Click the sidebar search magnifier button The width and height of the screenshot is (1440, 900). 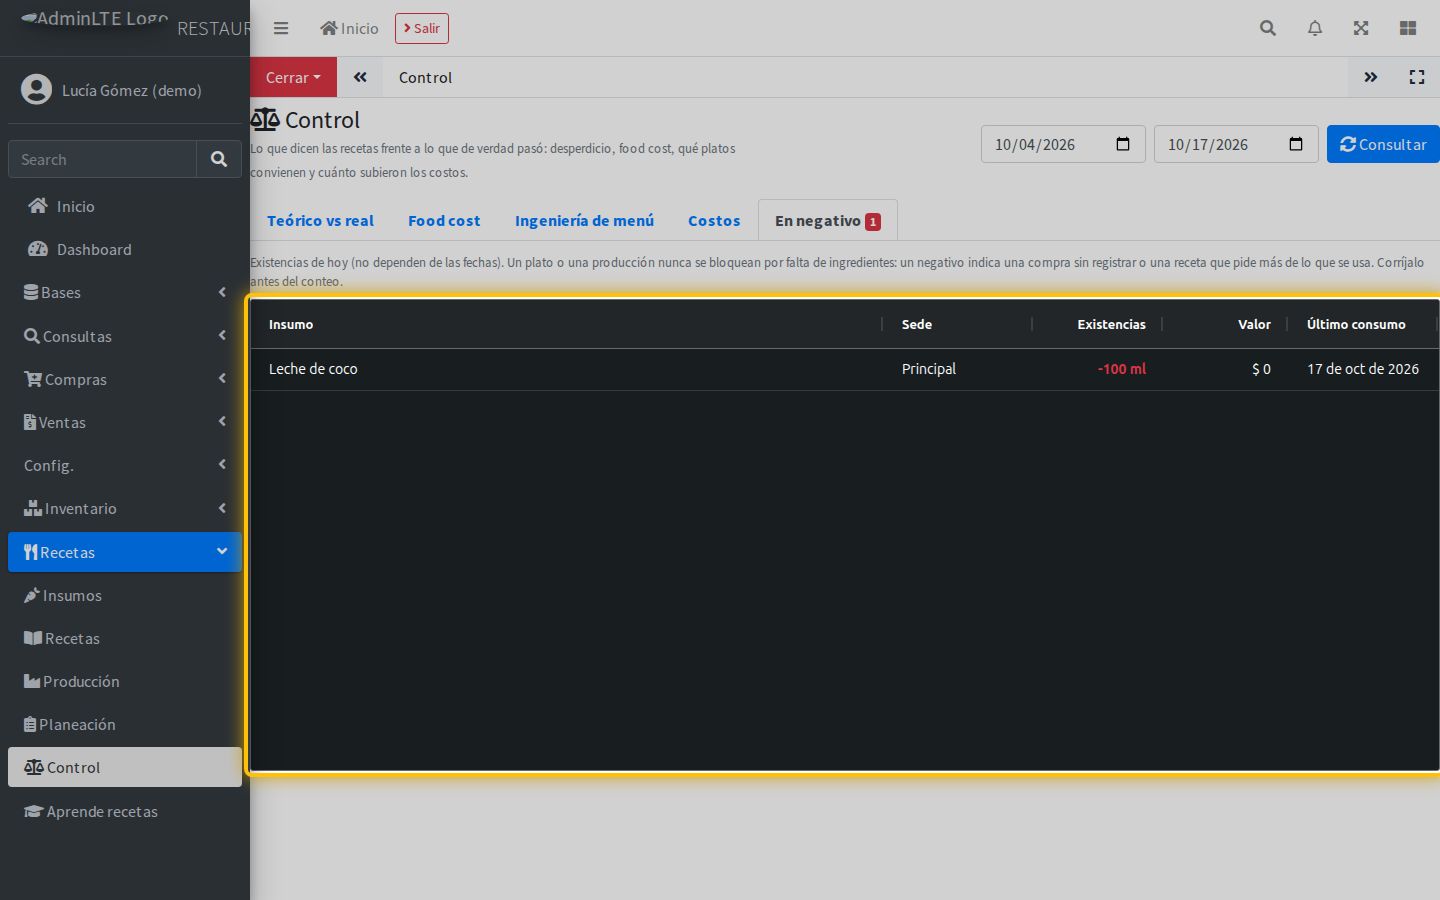[x=219, y=159]
